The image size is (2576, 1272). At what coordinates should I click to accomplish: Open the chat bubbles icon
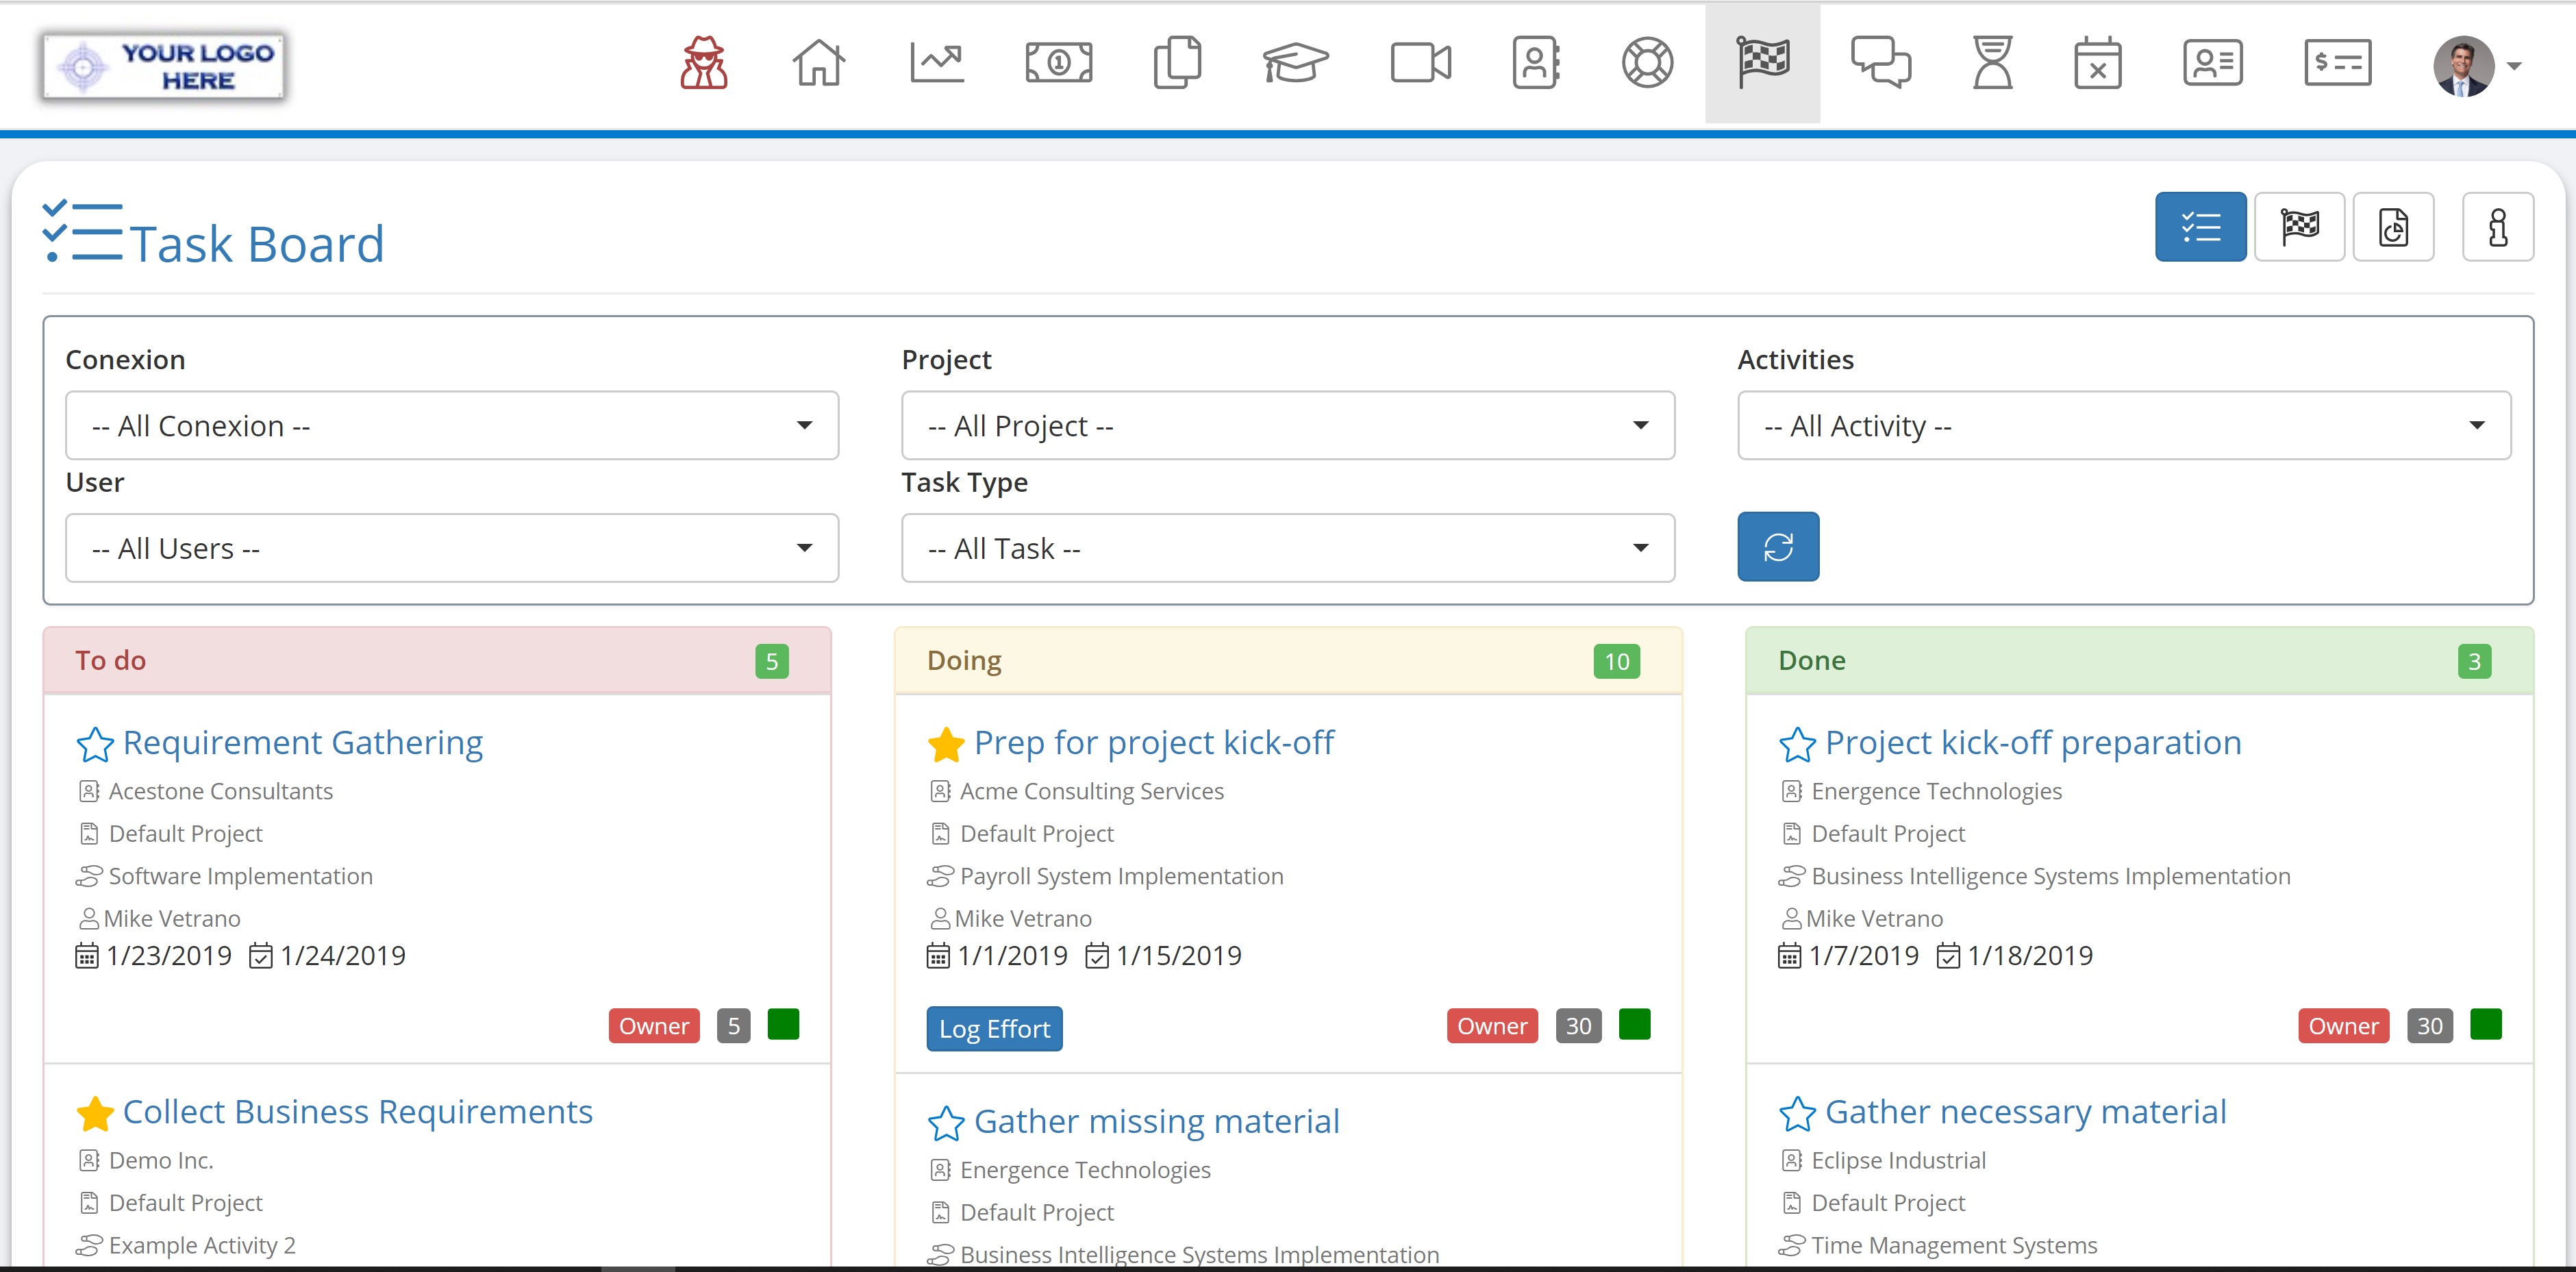tap(1880, 63)
